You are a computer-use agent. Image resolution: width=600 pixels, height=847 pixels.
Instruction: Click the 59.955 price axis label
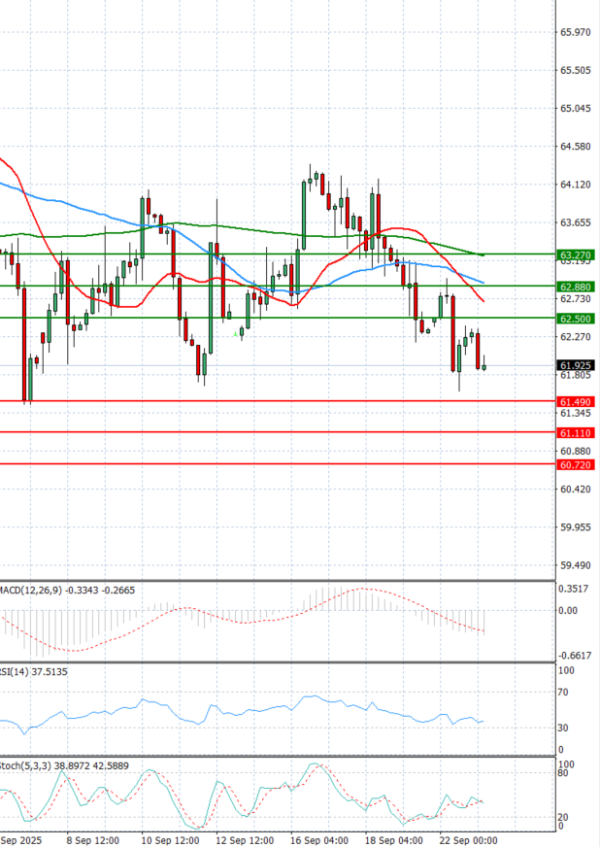576,527
